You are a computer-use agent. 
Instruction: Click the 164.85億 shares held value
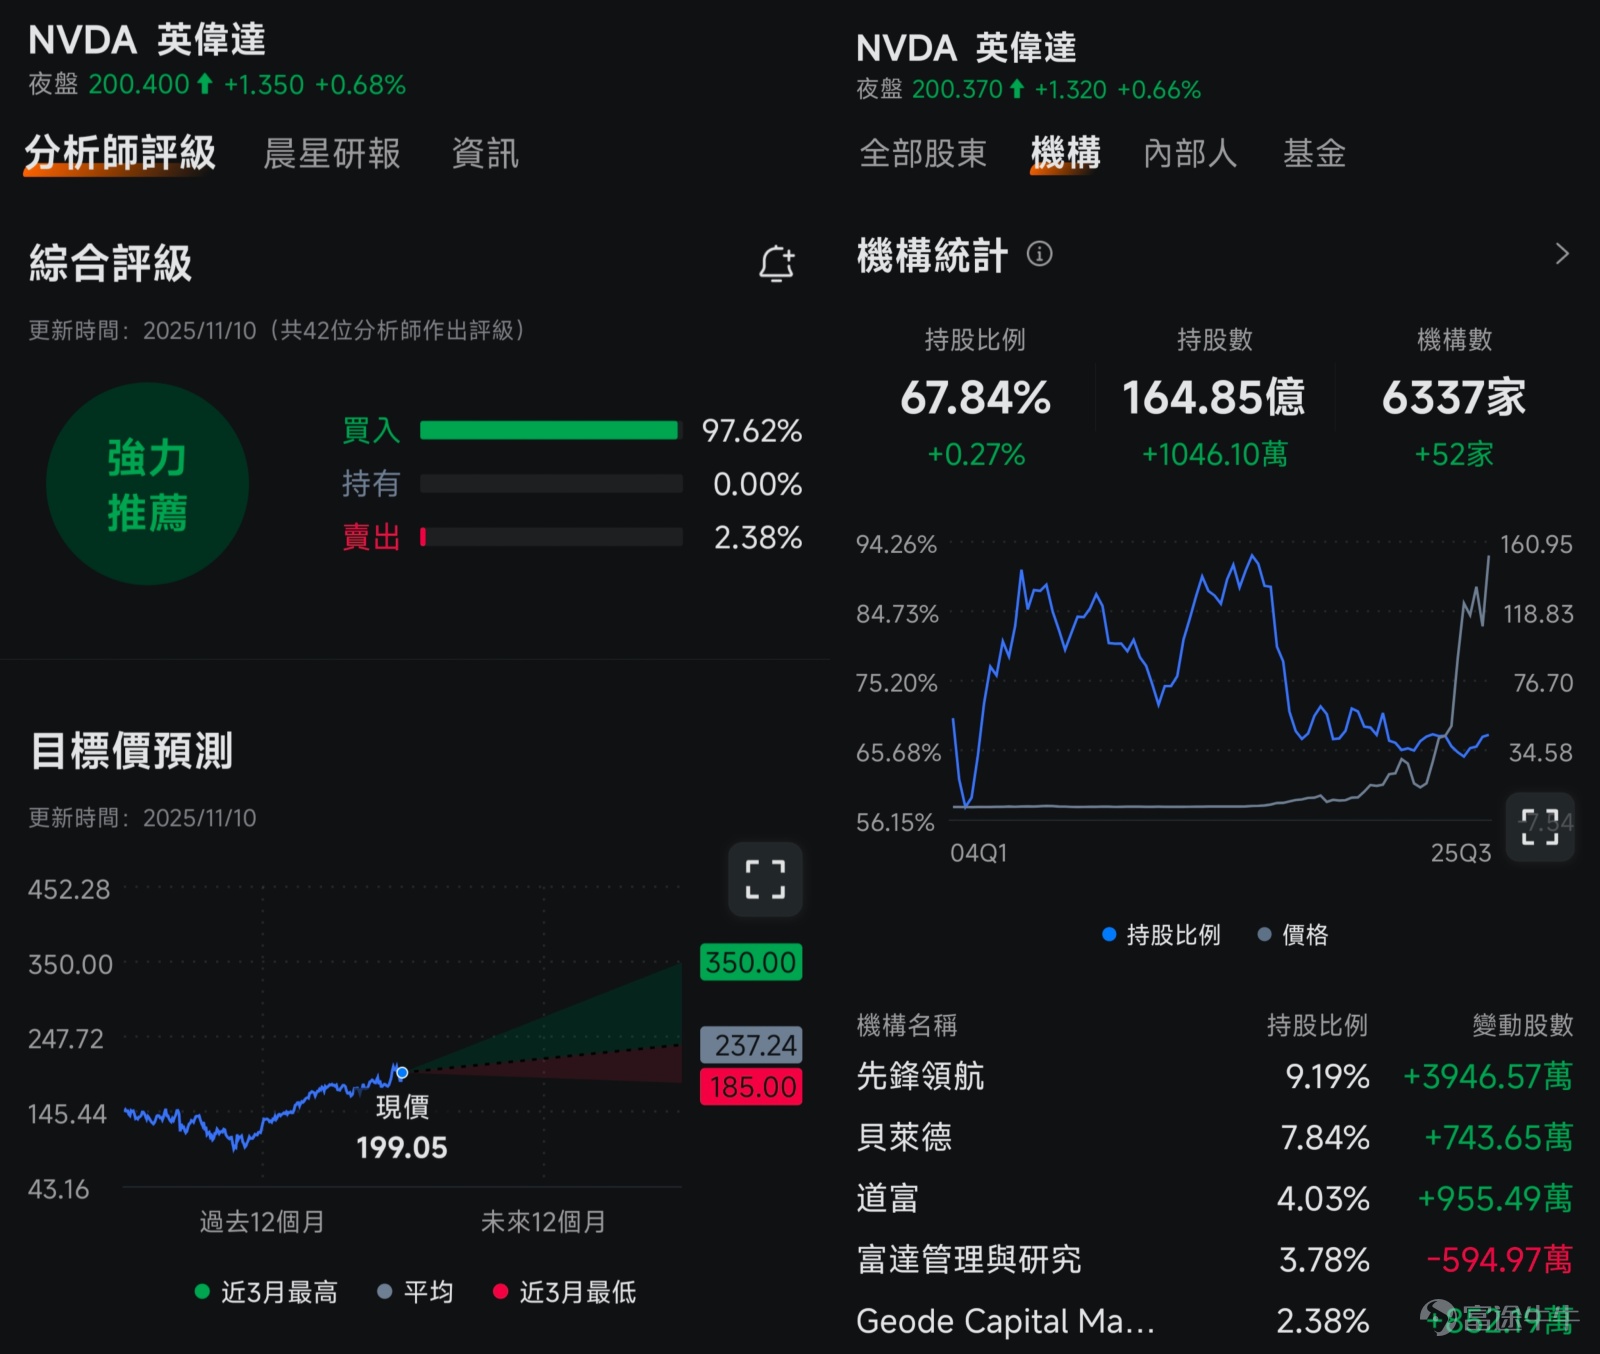[x=1214, y=398]
